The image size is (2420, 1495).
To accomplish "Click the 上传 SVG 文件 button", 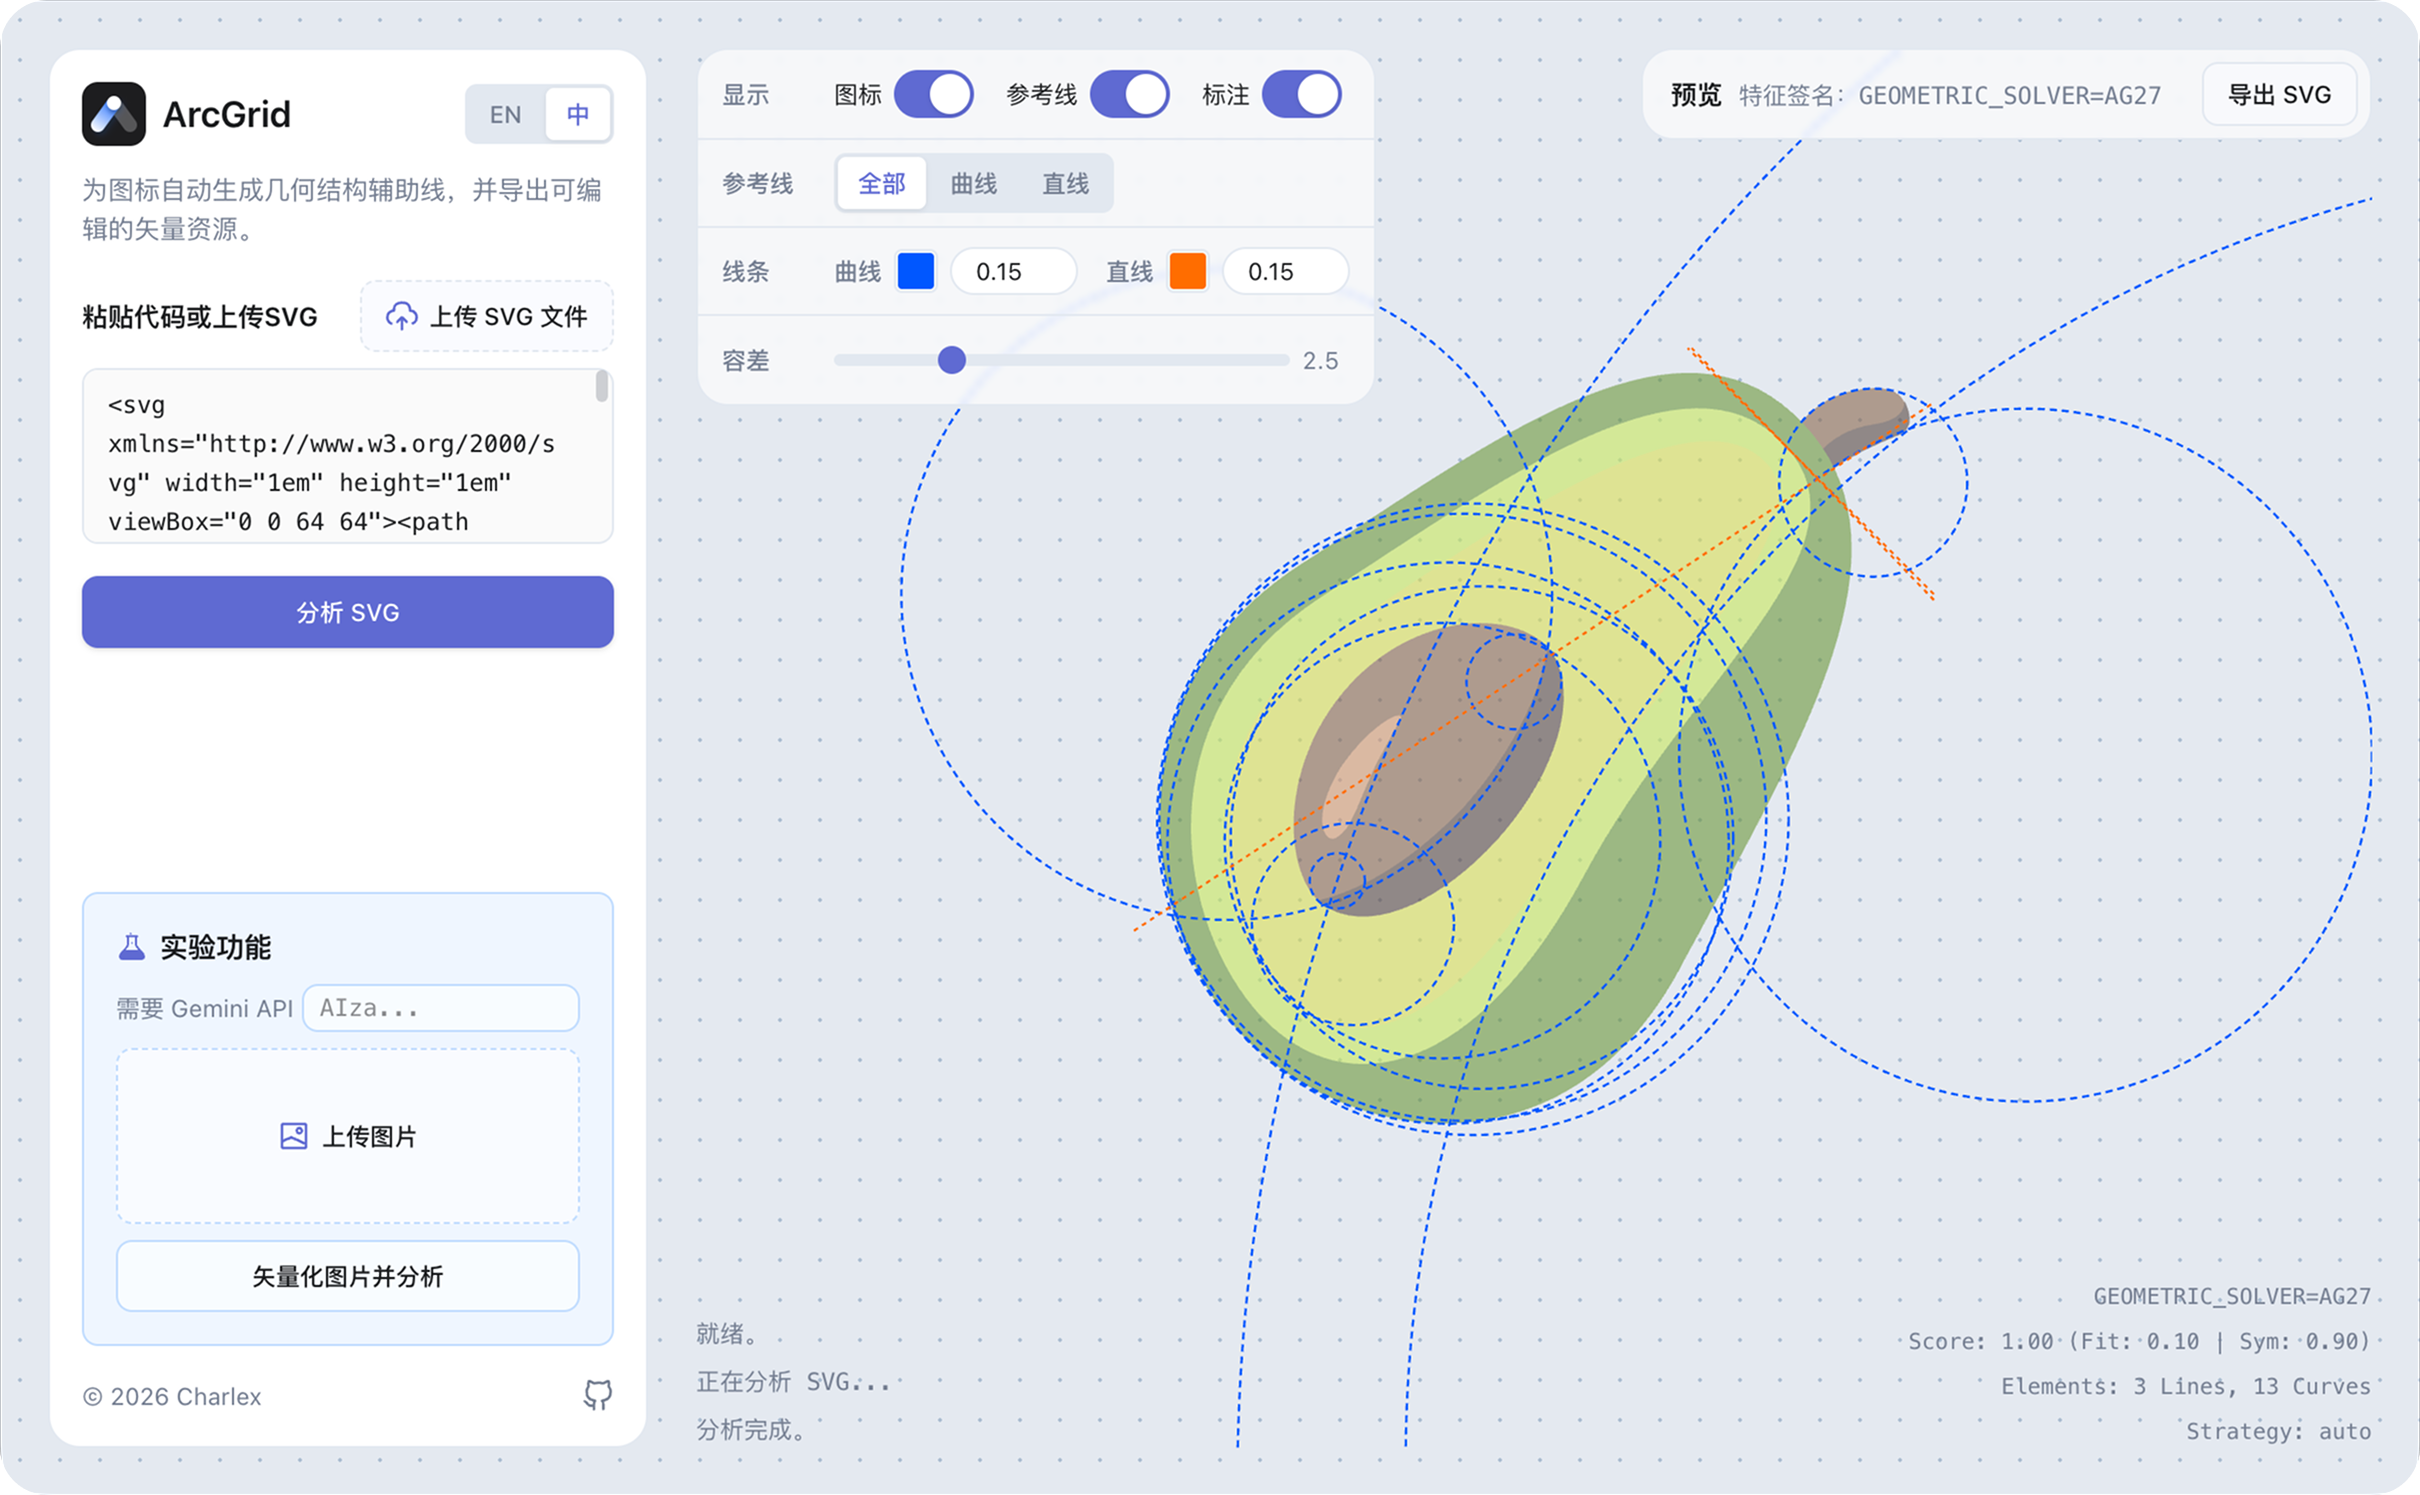I will click(x=487, y=316).
